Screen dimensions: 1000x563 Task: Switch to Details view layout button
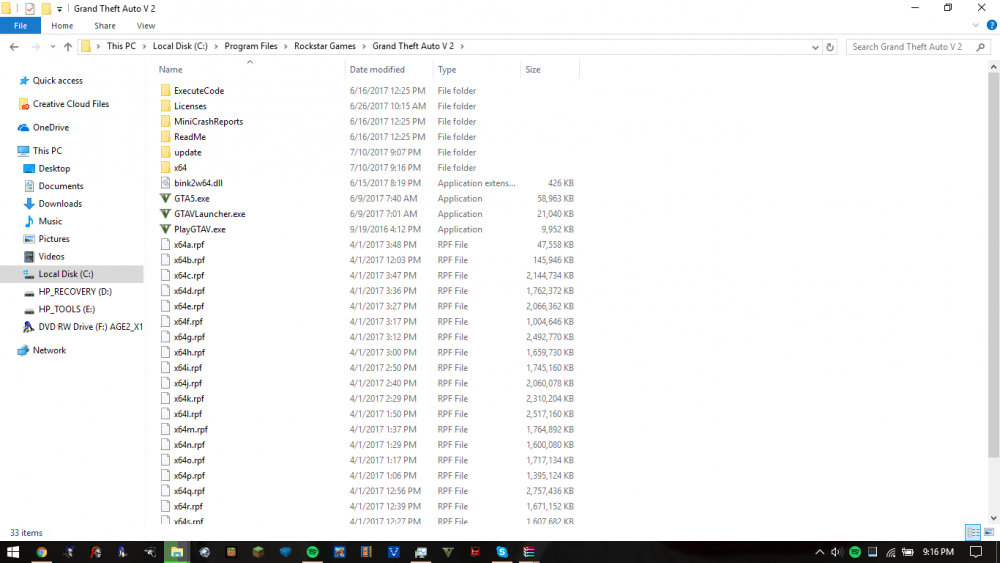973,532
